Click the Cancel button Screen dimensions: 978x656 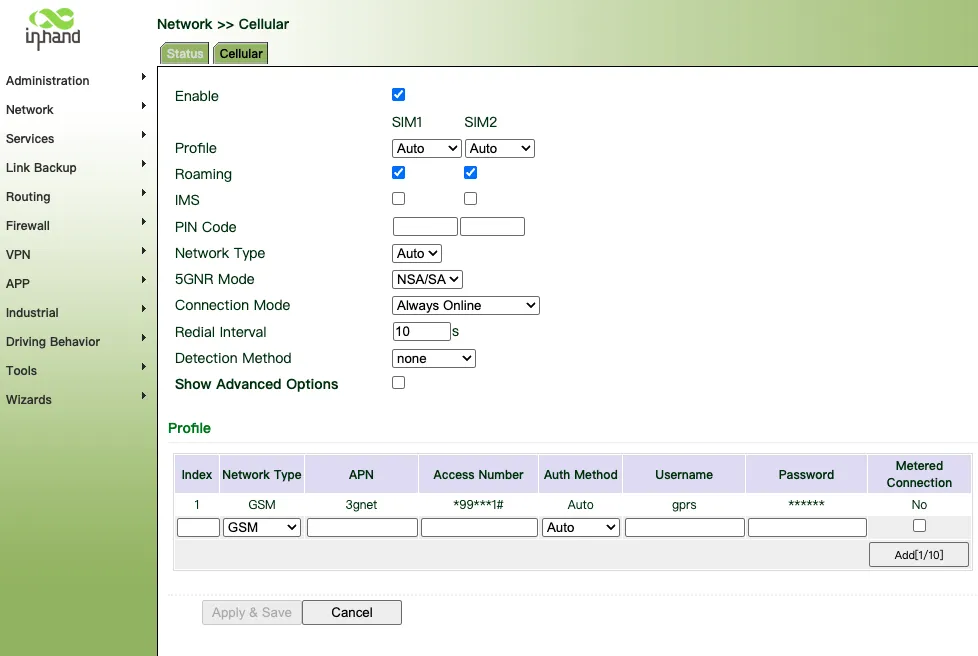point(352,612)
